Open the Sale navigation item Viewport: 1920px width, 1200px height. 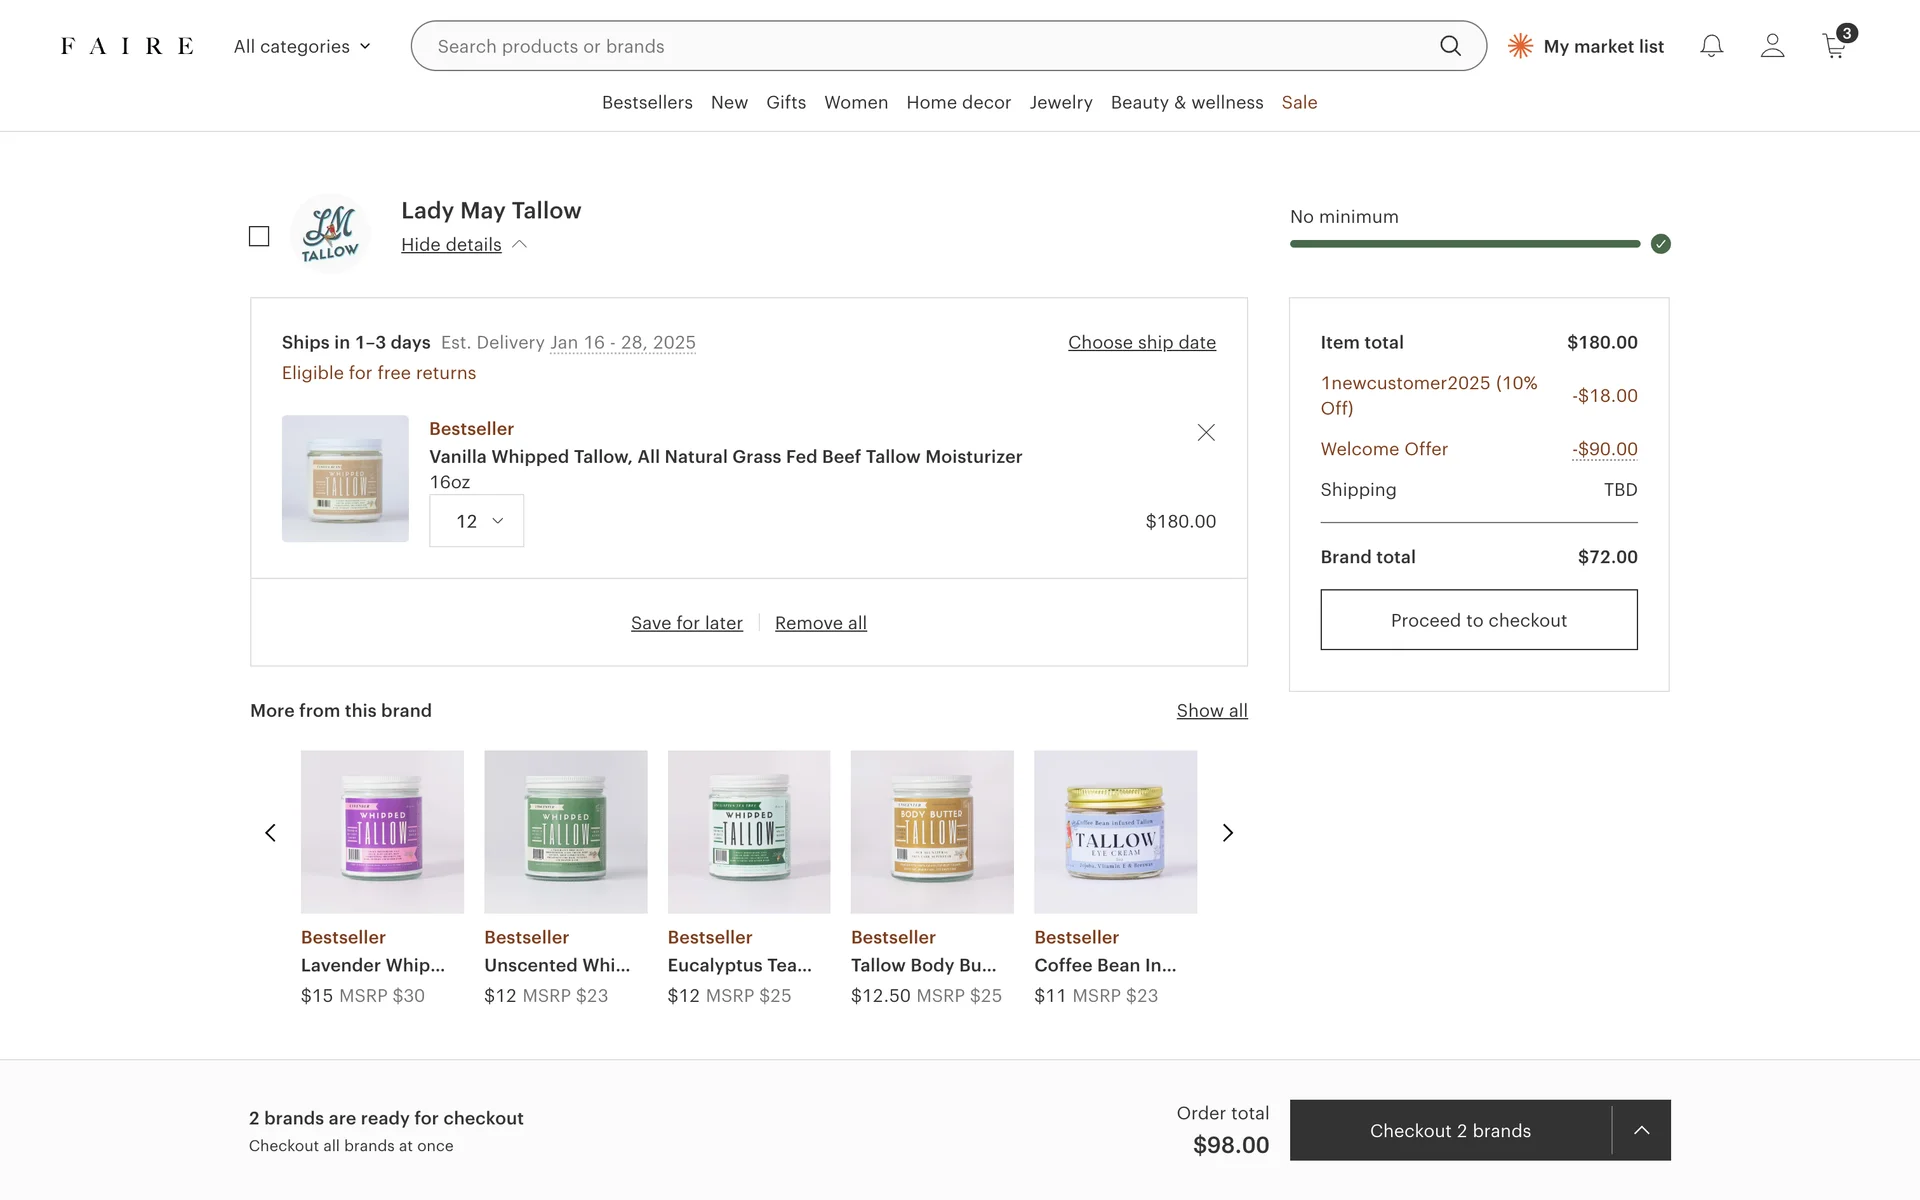[x=1299, y=102]
